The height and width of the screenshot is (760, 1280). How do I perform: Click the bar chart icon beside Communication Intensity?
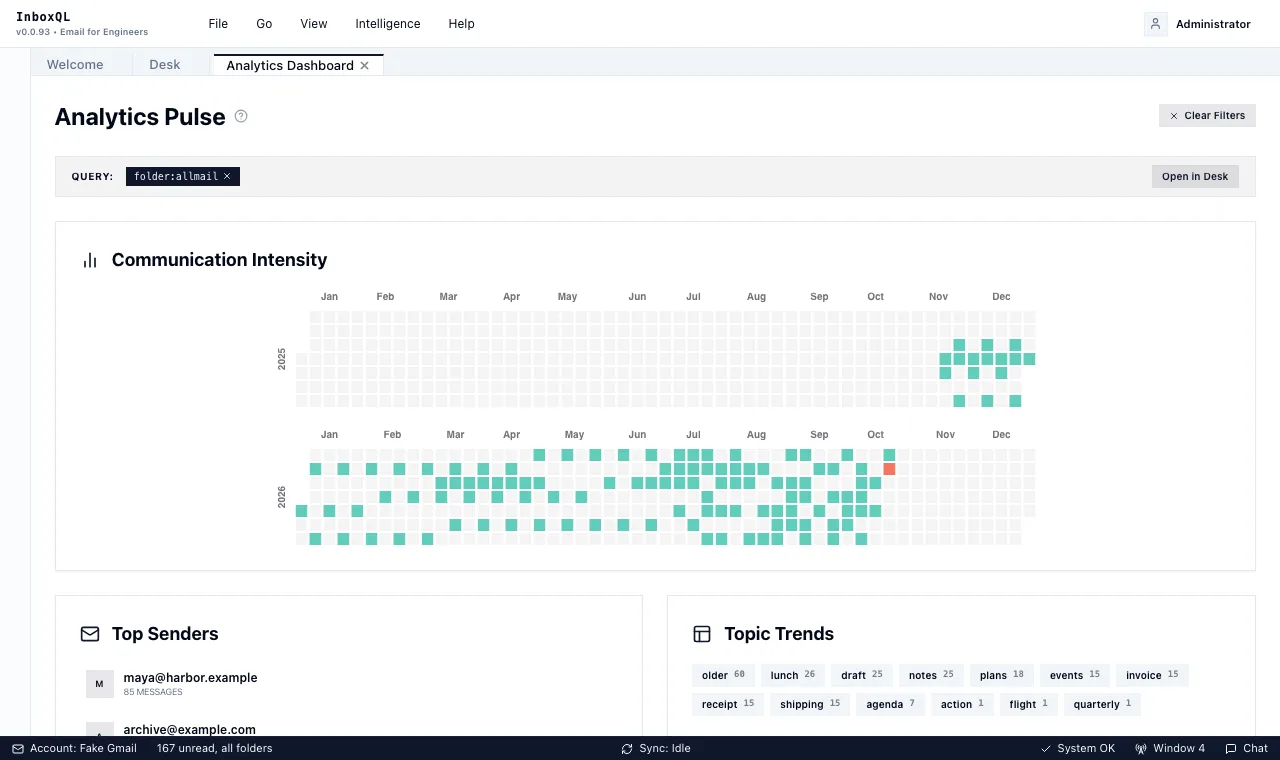90,260
